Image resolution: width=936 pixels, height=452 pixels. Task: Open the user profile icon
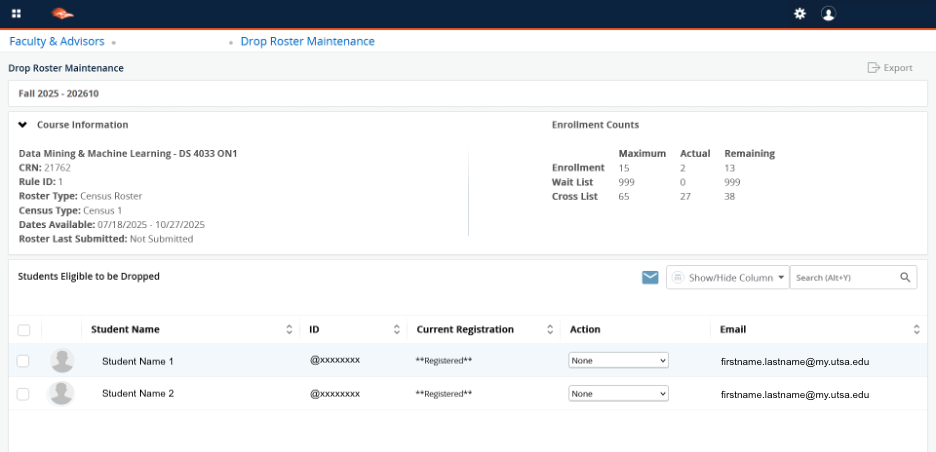point(828,14)
